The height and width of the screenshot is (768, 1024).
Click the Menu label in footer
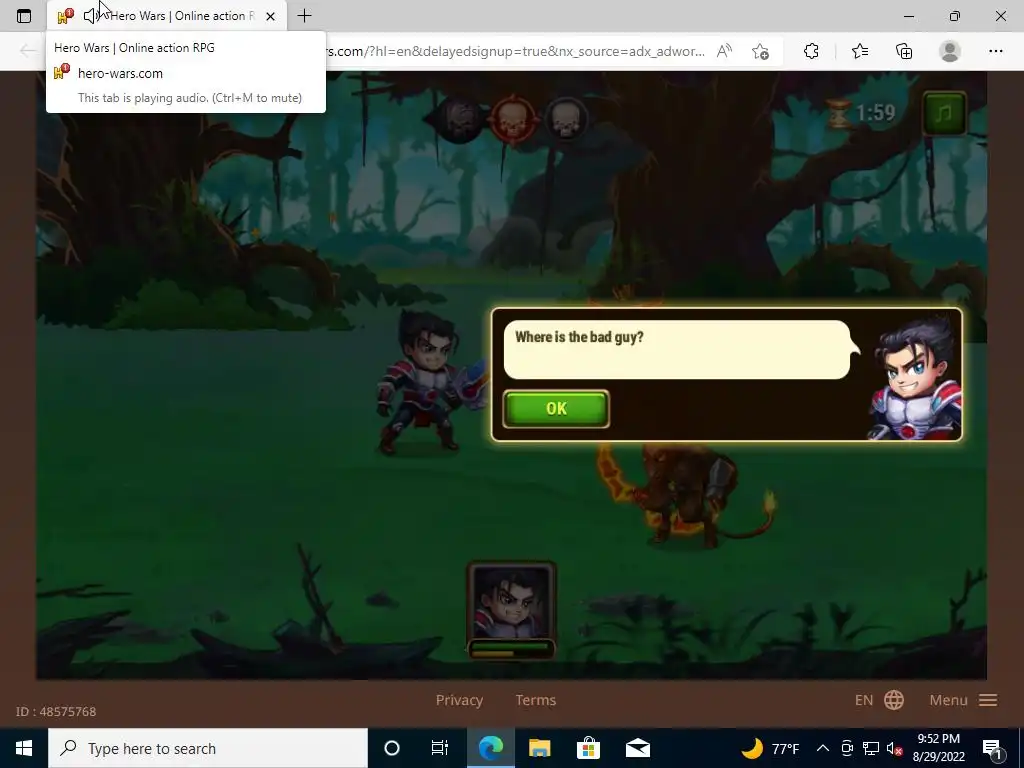pyautogui.click(x=948, y=700)
